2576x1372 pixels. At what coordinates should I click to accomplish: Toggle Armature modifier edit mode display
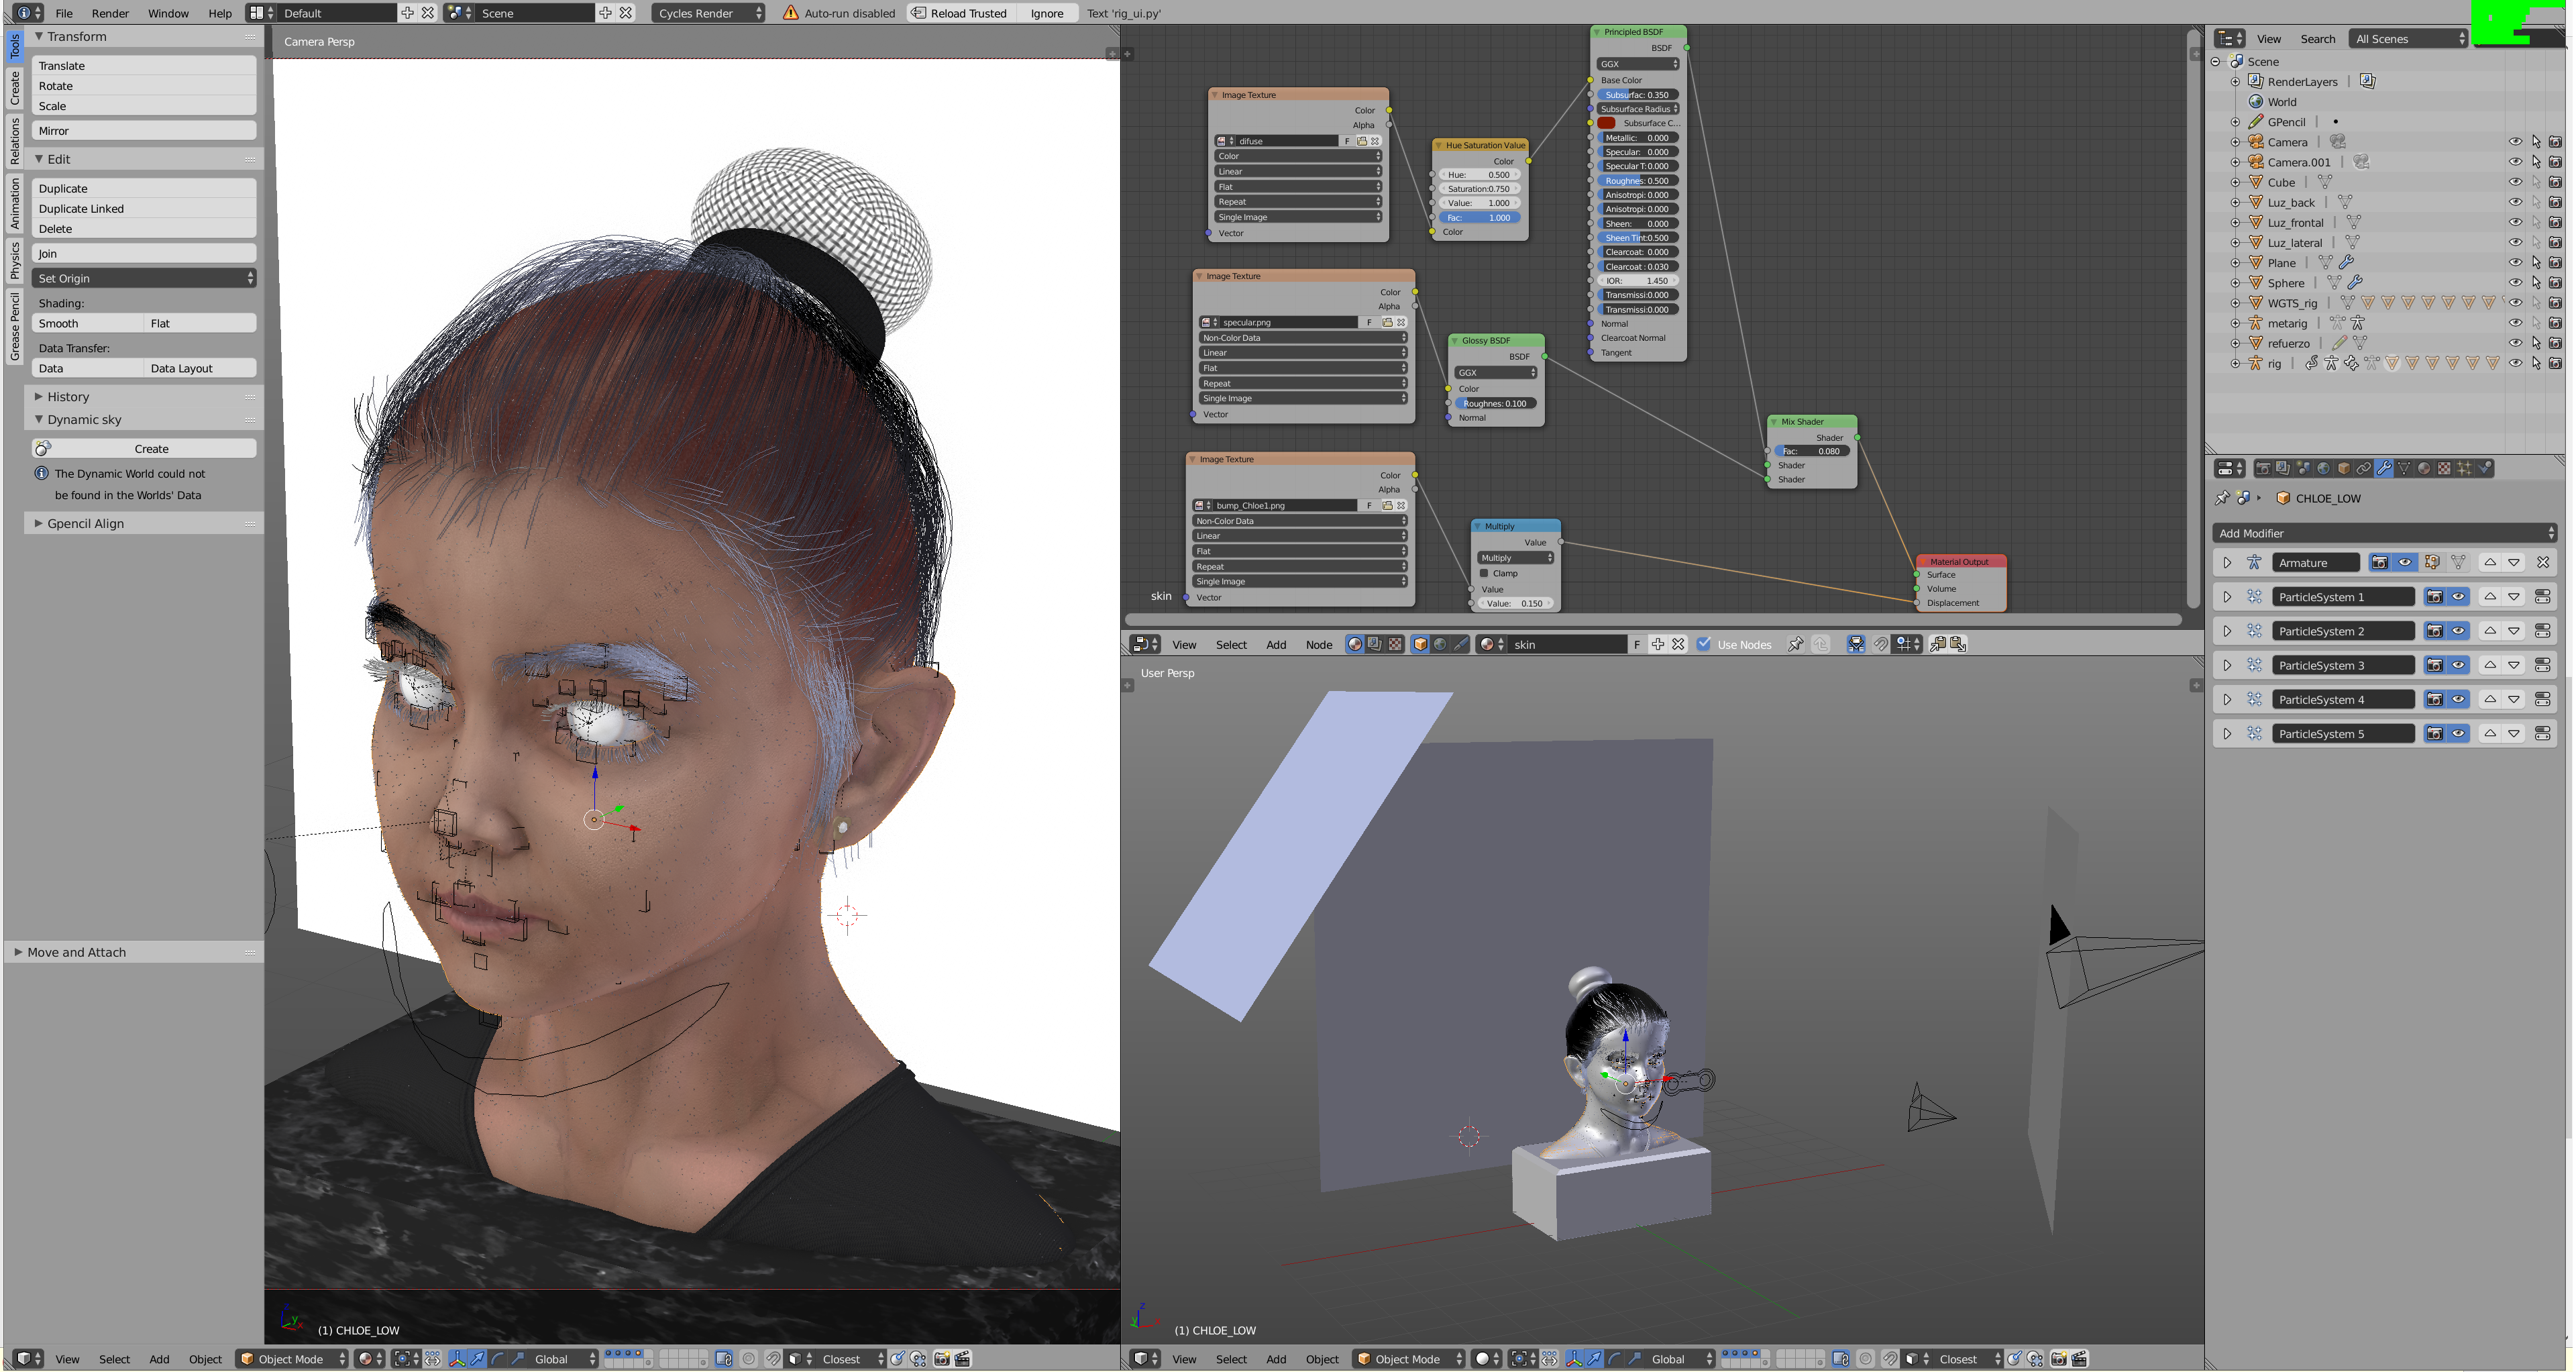[2432, 562]
